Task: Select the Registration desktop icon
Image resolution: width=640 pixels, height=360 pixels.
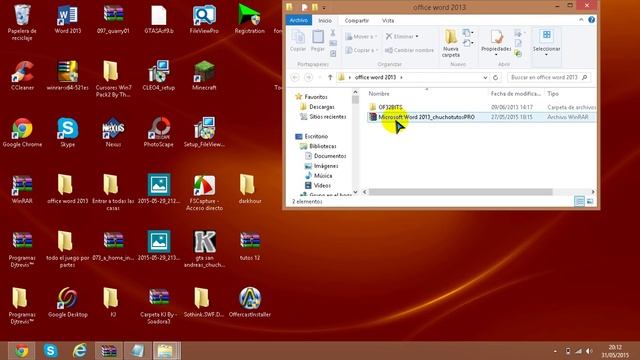Action: [250, 19]
